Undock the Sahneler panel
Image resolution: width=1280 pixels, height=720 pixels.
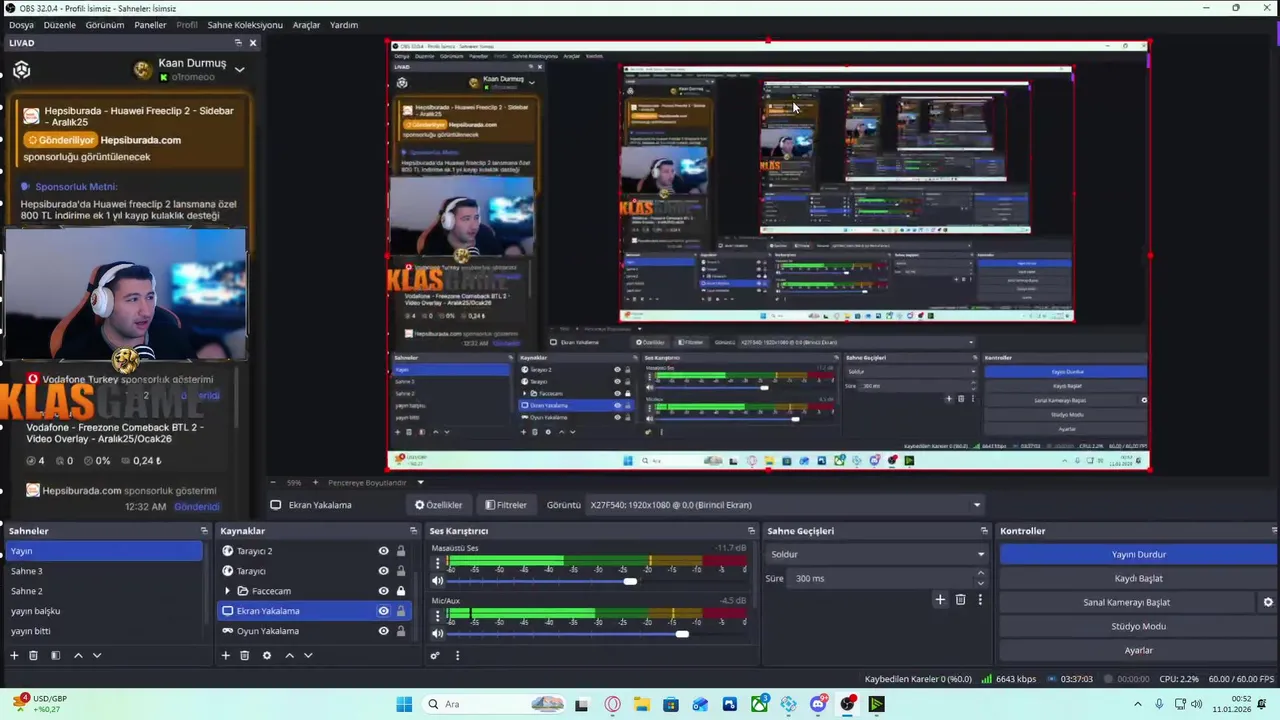[x=204, y=531]
